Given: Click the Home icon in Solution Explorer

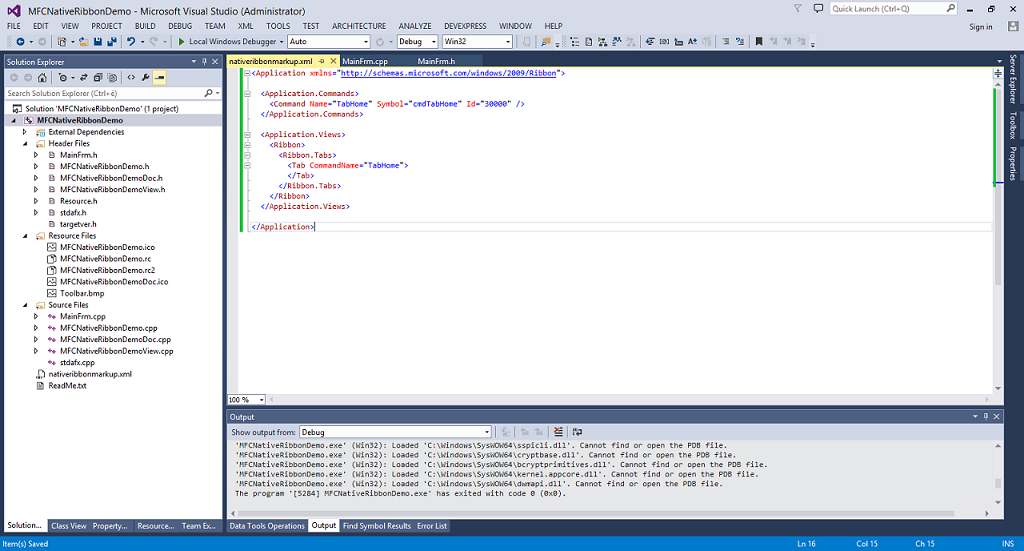Looking at the screenshot, I should [x=42, y=78].
